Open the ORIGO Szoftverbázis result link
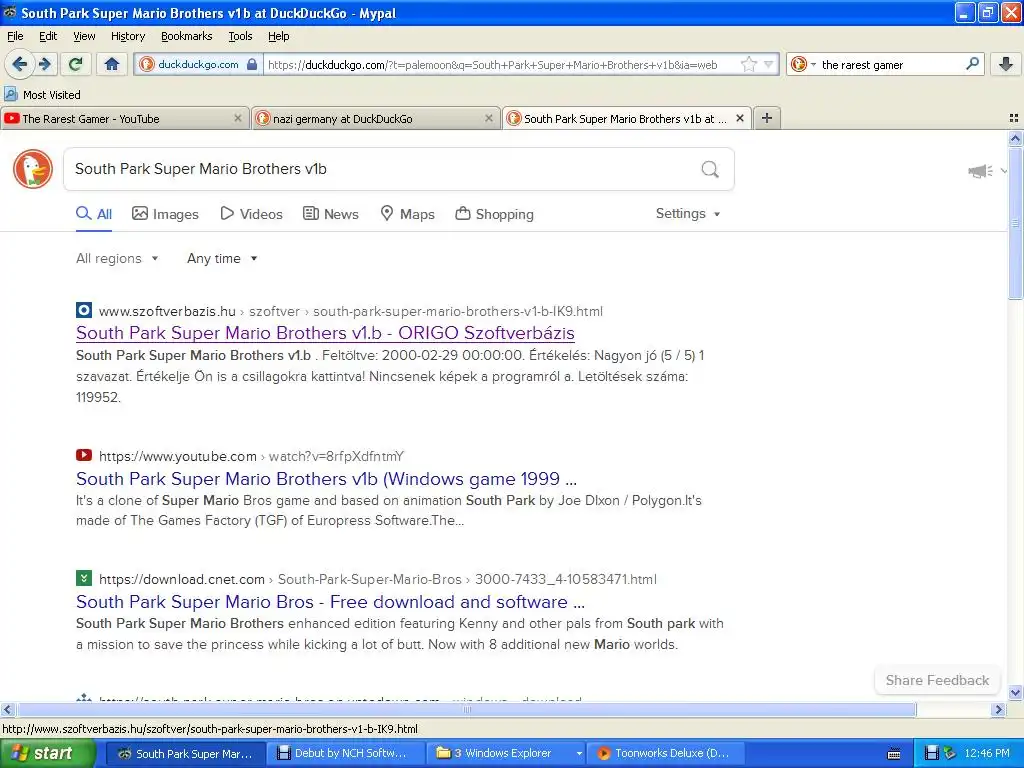The height and width of the screenshot is (768, 1024). 325,333
